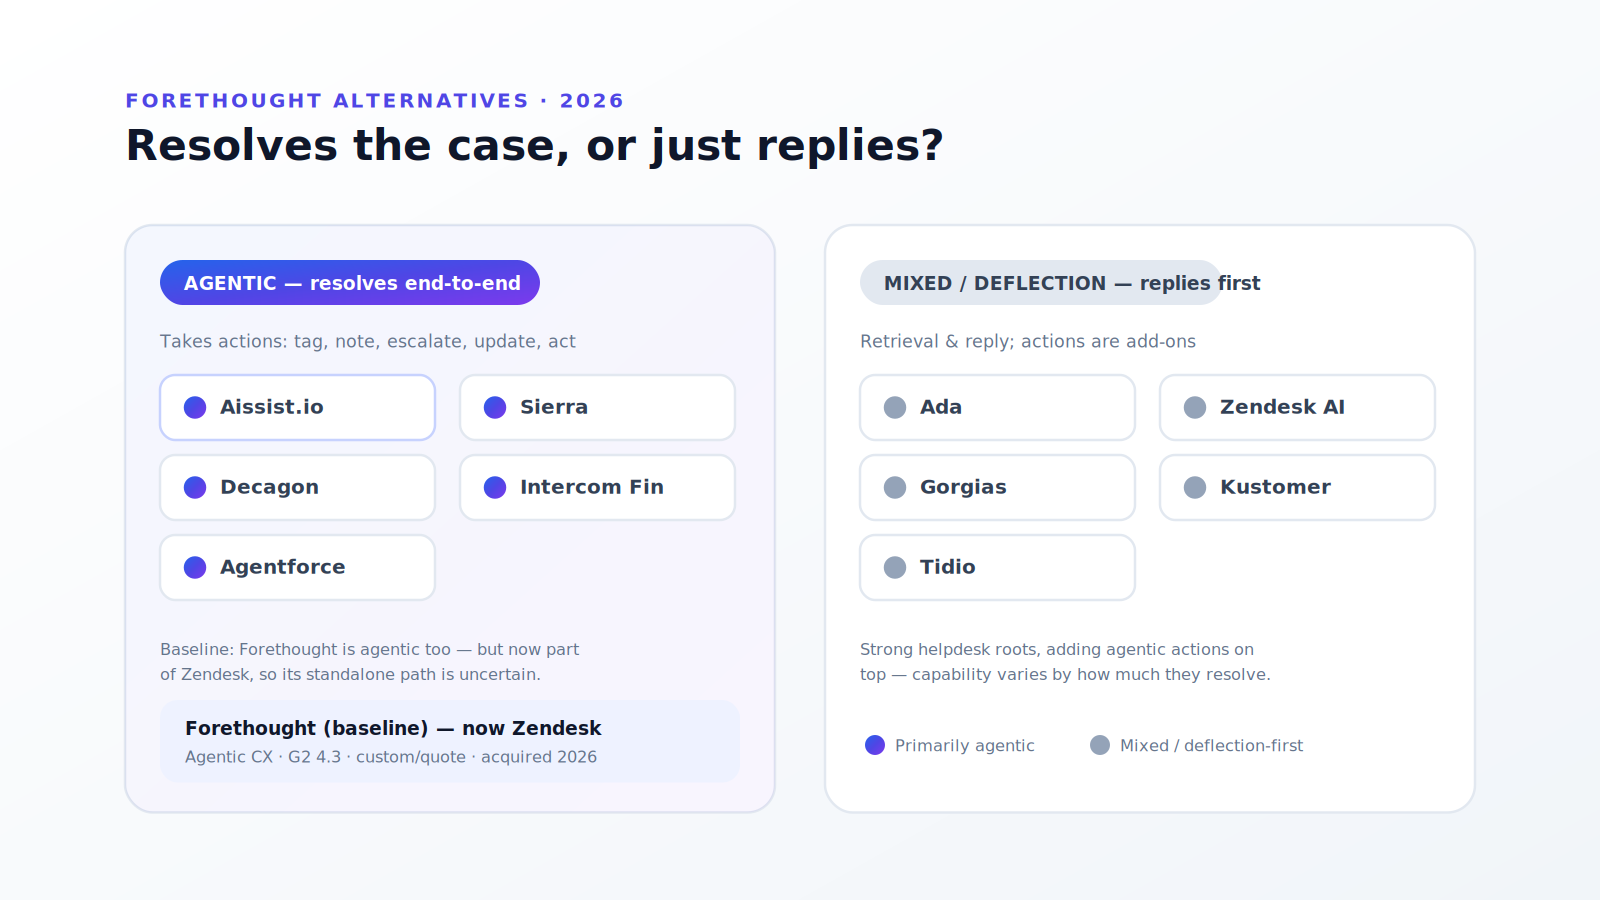Select the Kustomer card
Screen dimensions: 1600x900
click(x=1297, y=487)
